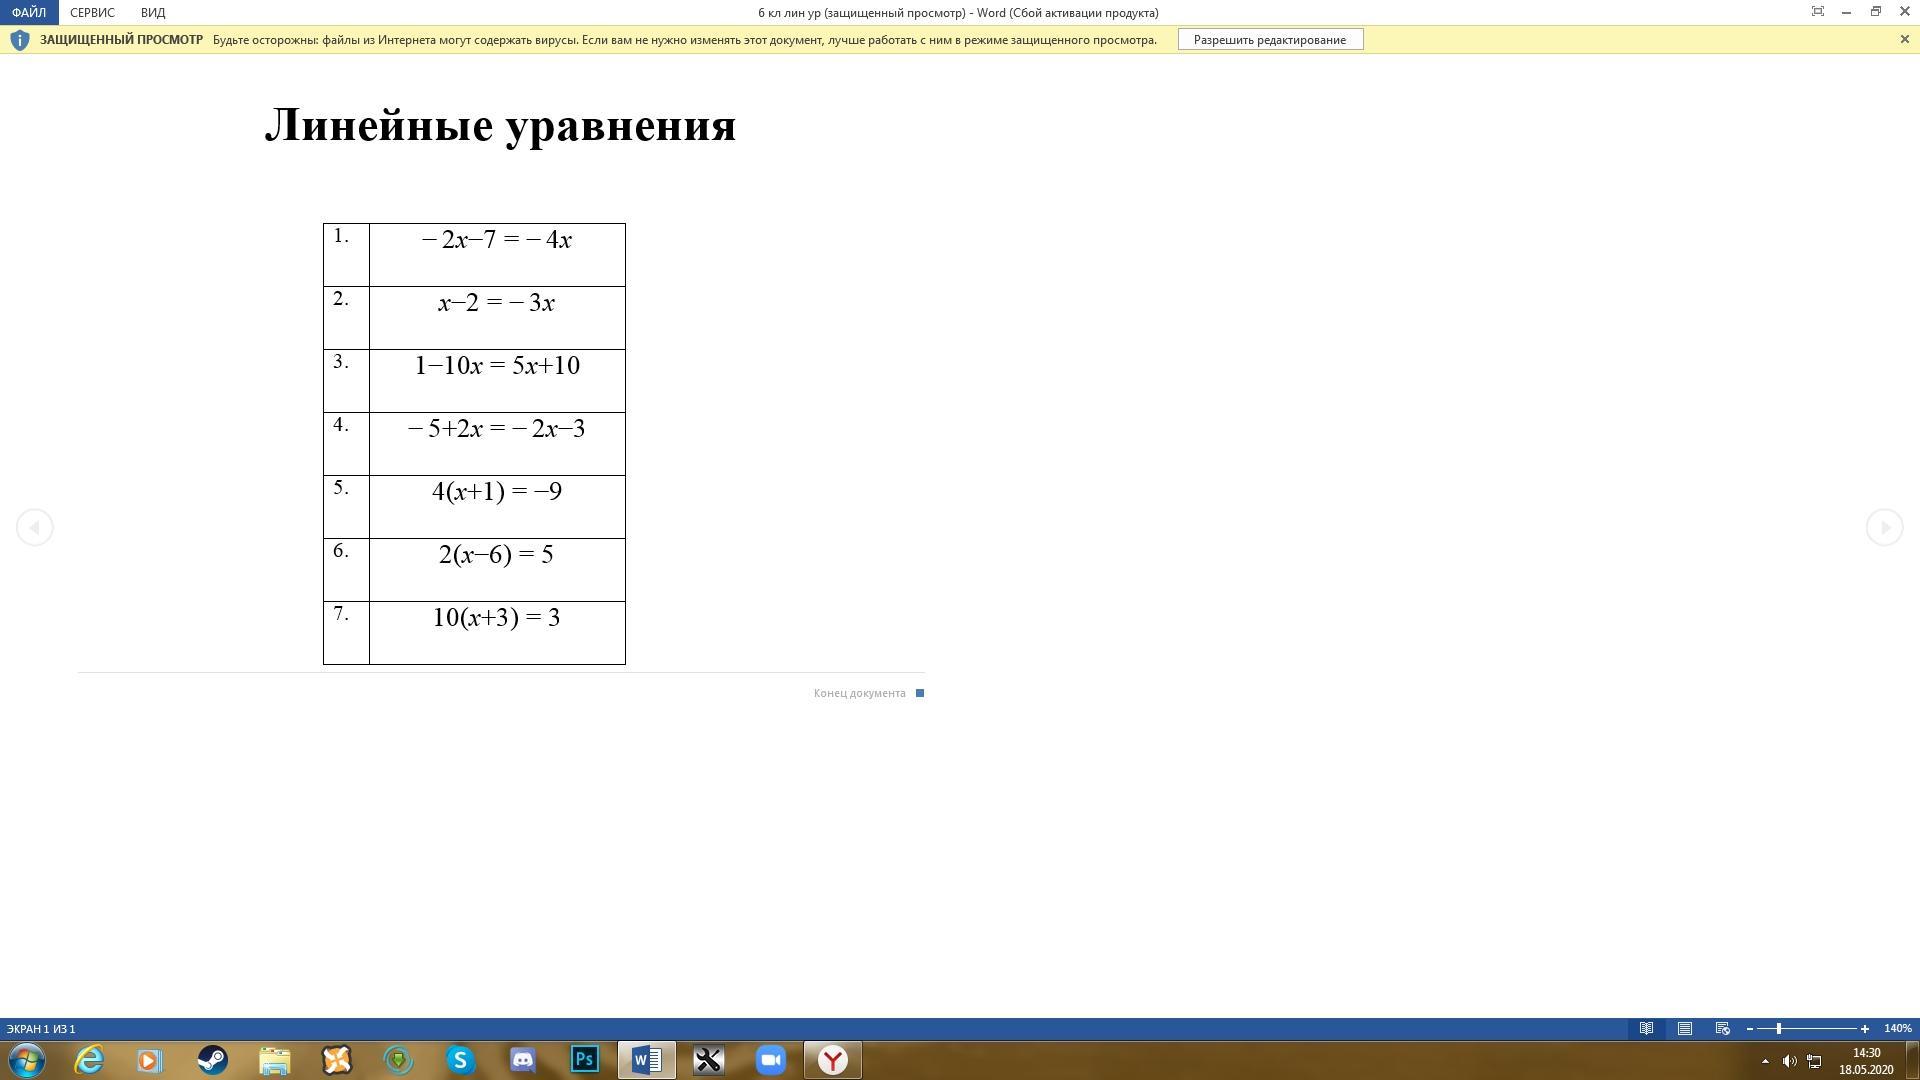Image resolution: width=1920 pixels, height=1080 pixels.
Task: Open zoom dialog via 140% label
Action: [x=1897, y=1028]
